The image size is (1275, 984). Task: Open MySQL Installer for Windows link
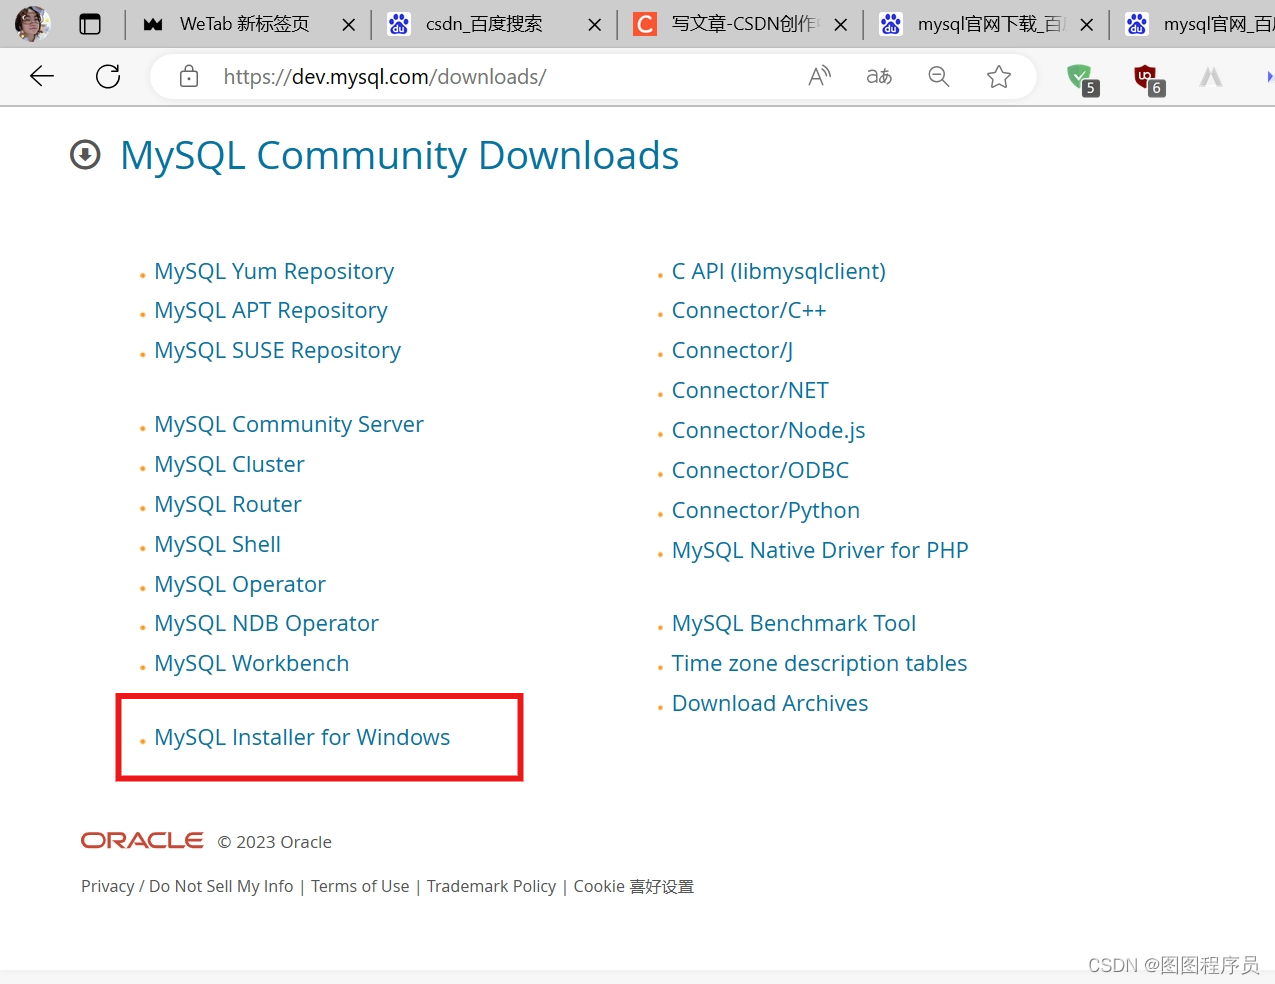(x=302, y=738)
